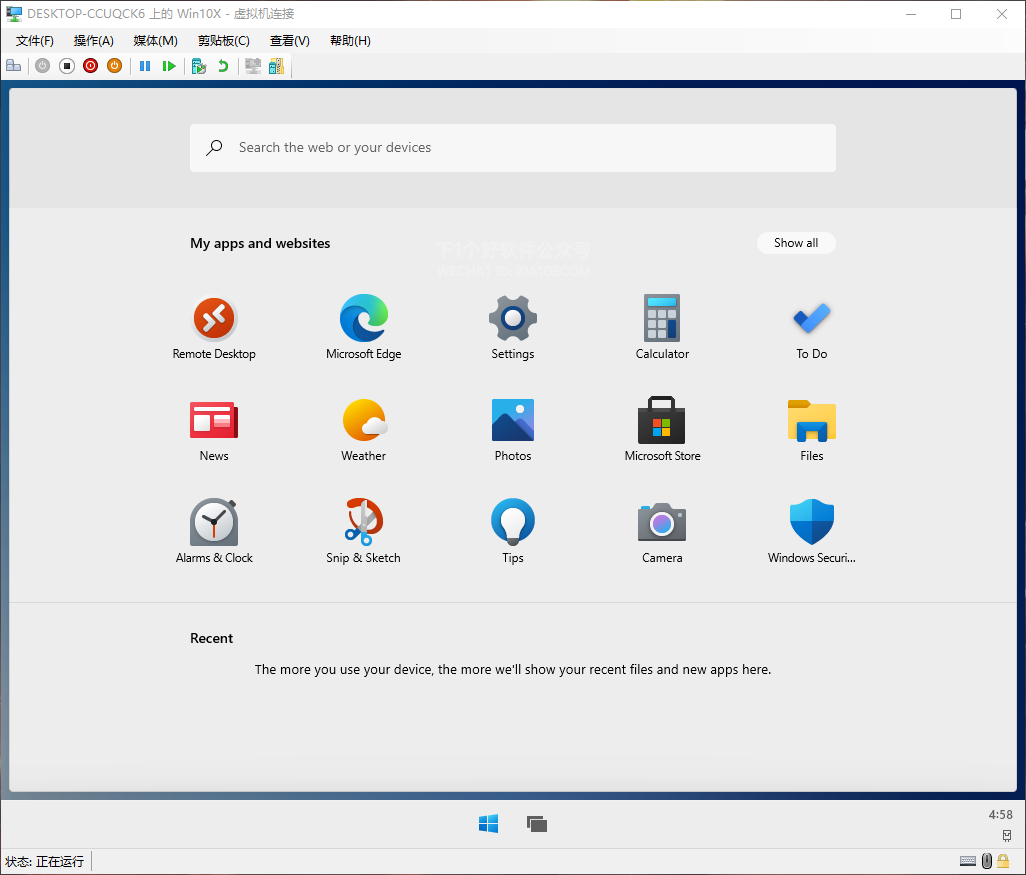
Task: Revert the VM using green arrow icon
Action: point(223,66)
